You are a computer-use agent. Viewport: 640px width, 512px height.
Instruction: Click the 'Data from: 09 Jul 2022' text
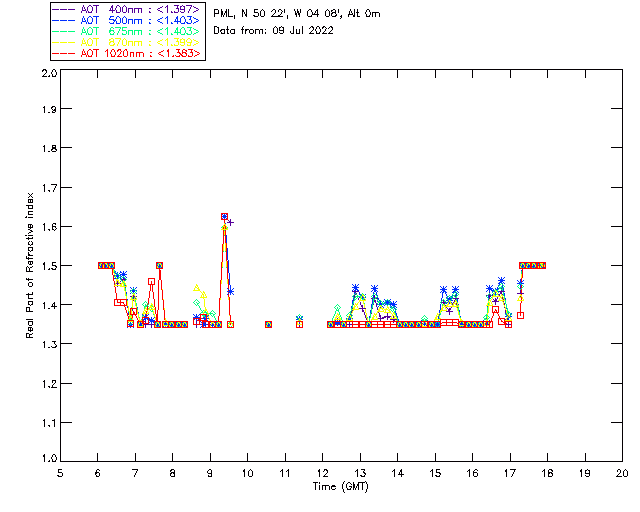coord(273,31)
